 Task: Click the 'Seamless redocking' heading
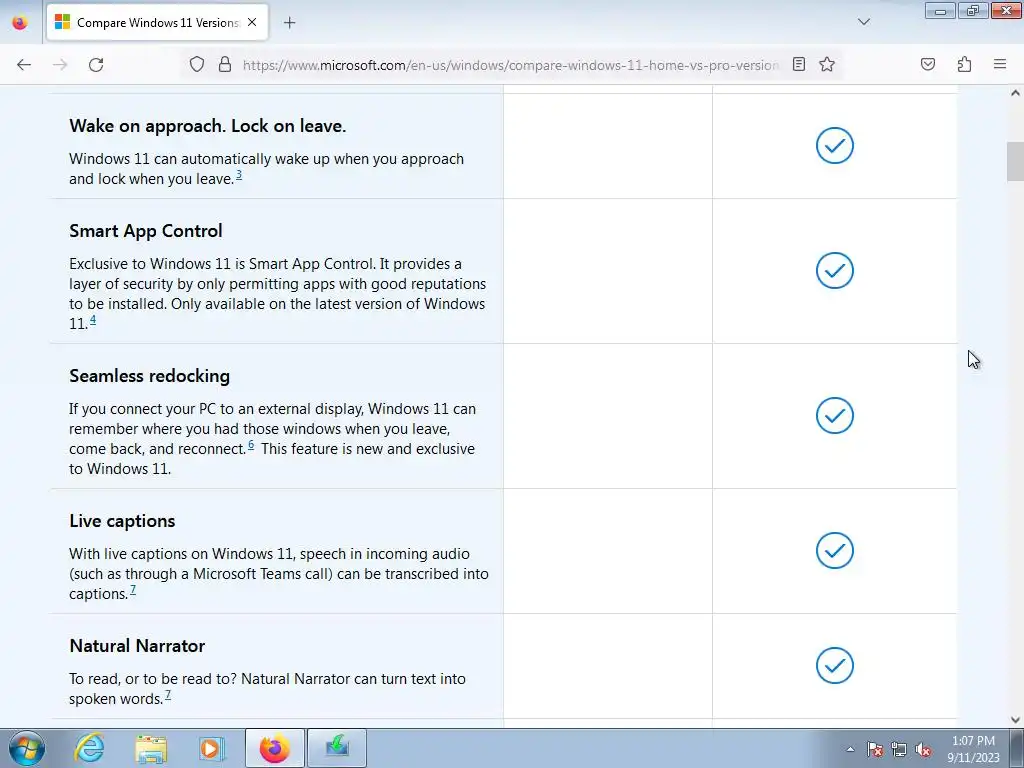[150, 376]
